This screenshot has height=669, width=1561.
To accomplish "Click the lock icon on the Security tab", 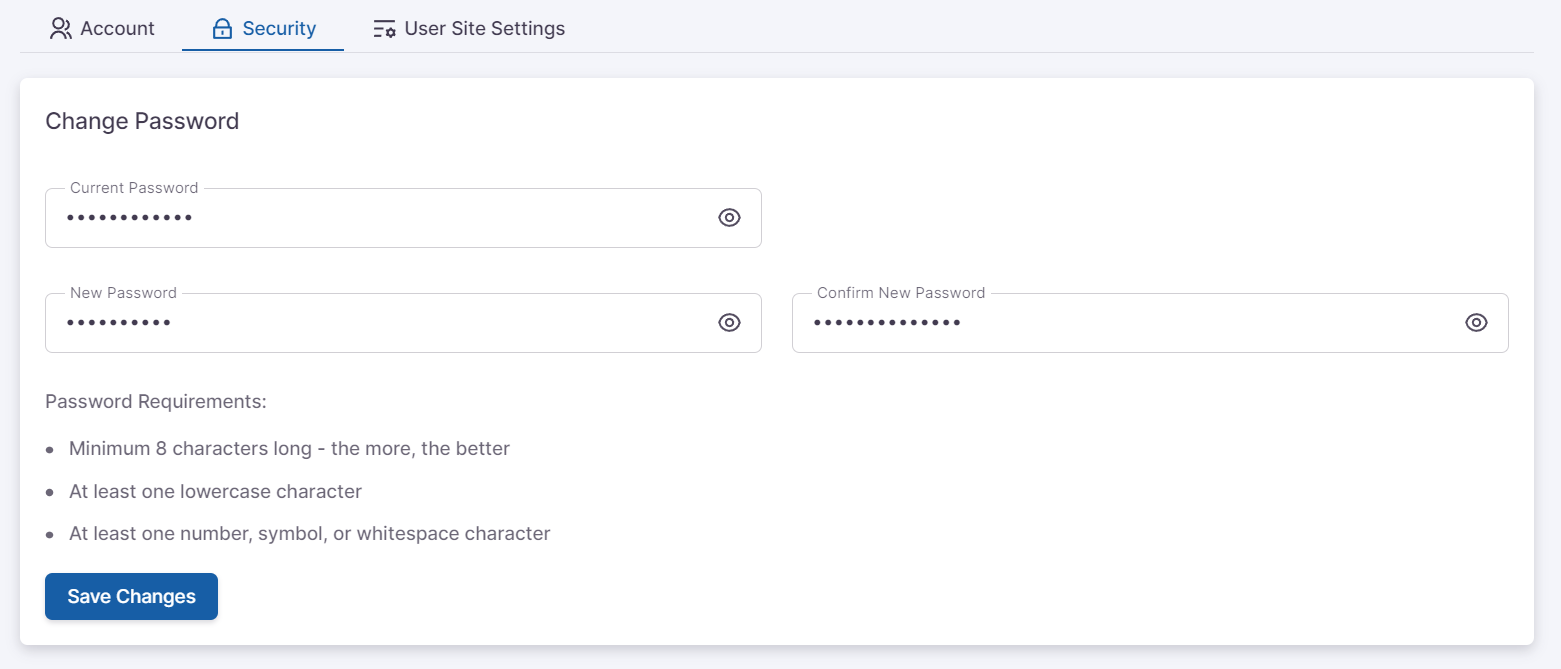I will coord(222,29).
